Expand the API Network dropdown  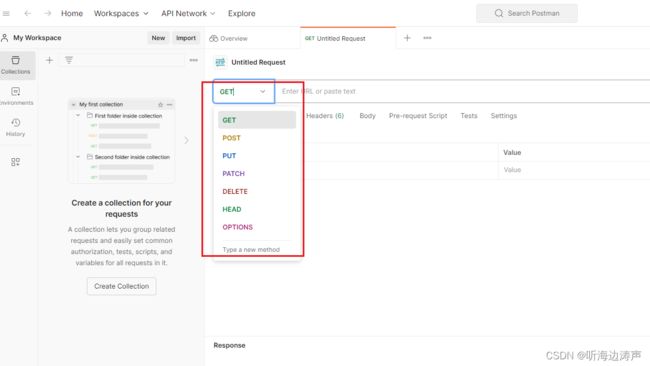188,13
